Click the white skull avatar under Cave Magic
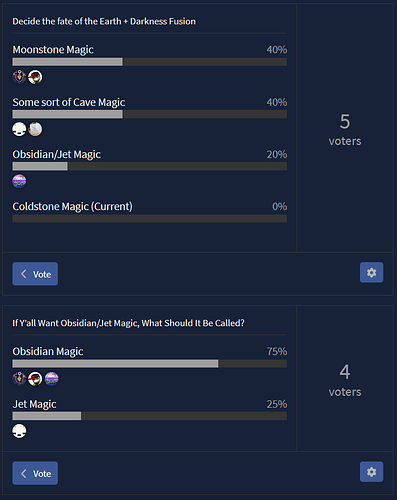This screenshot has width=397, height=500. tap(19, 129)
